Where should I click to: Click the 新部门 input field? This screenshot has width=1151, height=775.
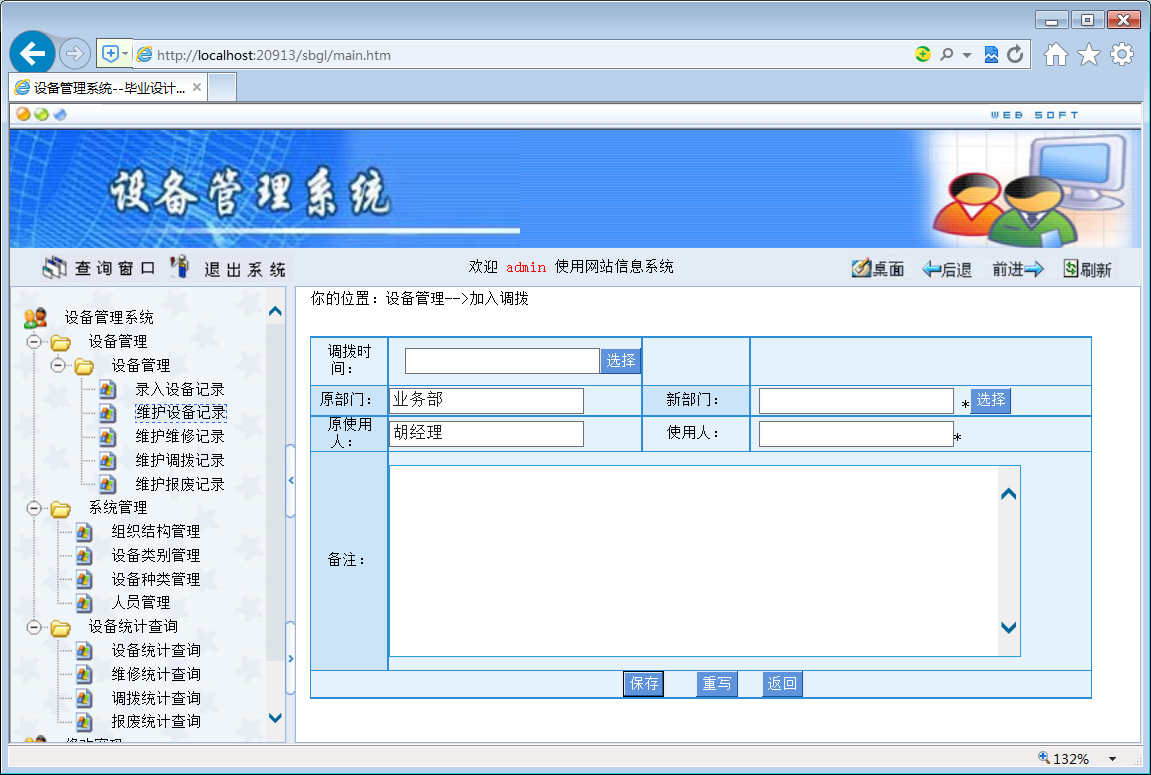[x=856, y=401]
